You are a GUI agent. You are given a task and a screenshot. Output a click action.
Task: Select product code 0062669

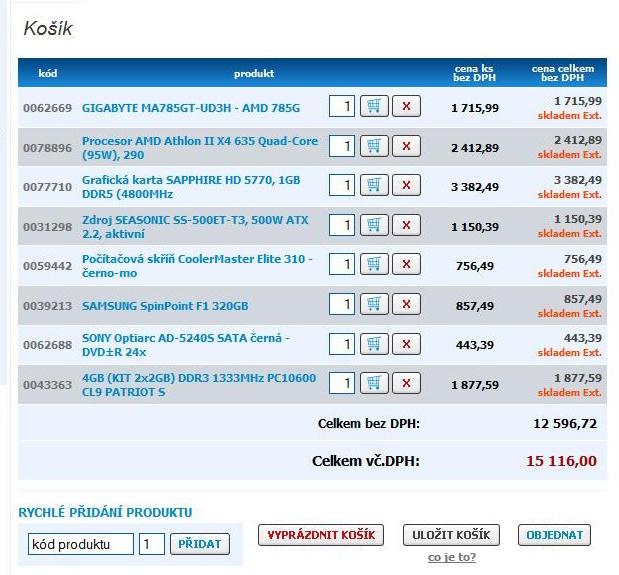(x=47, y=108)
